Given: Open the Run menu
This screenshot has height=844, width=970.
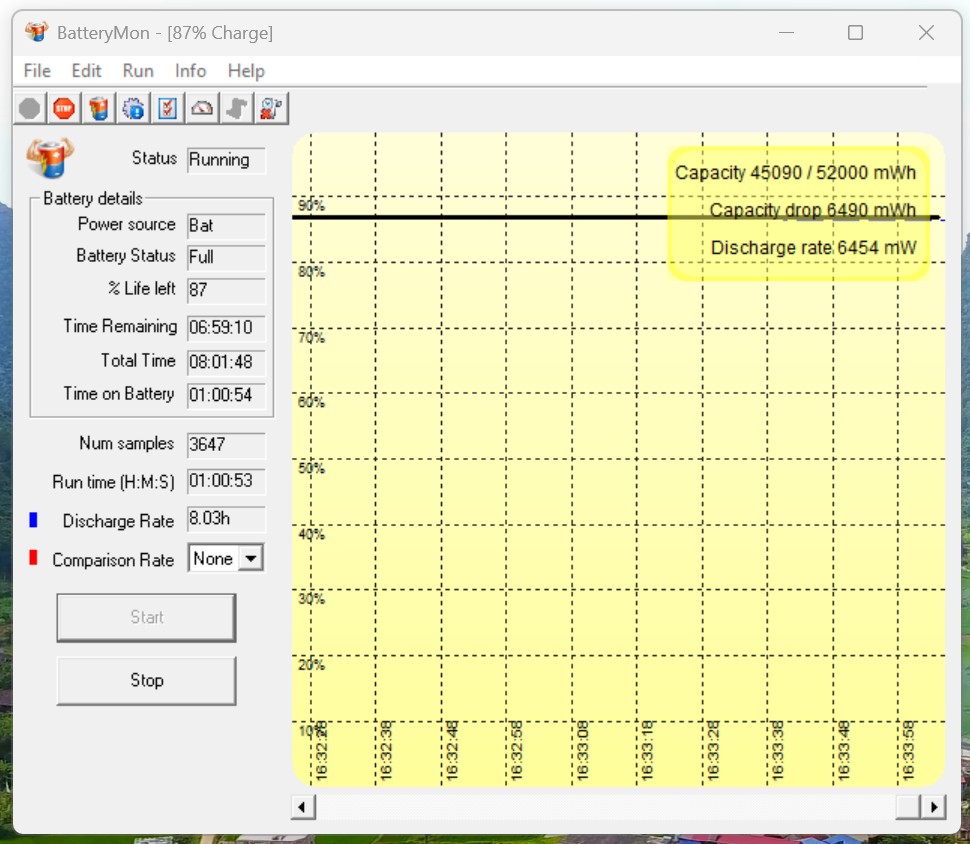Looking at the screenshot, I should click(x=138, y=71).
